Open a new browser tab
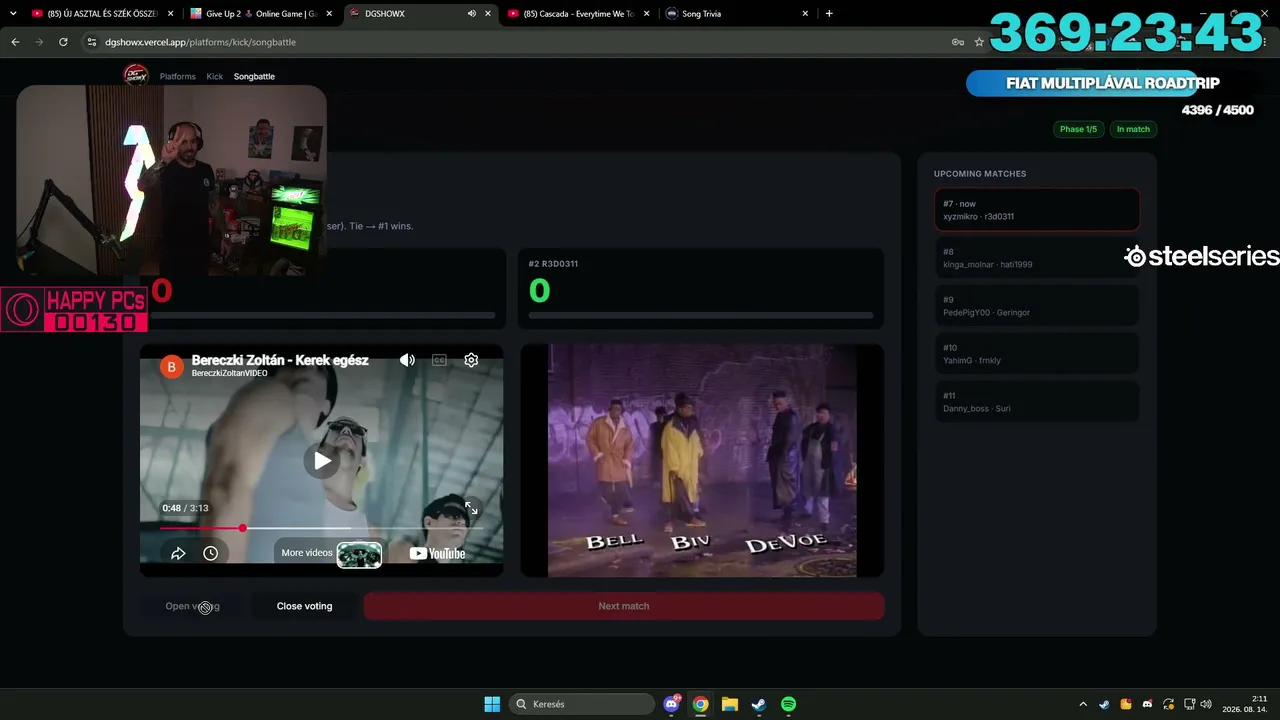This screenshot has width=1280, height=720. [x=829, y=14]
